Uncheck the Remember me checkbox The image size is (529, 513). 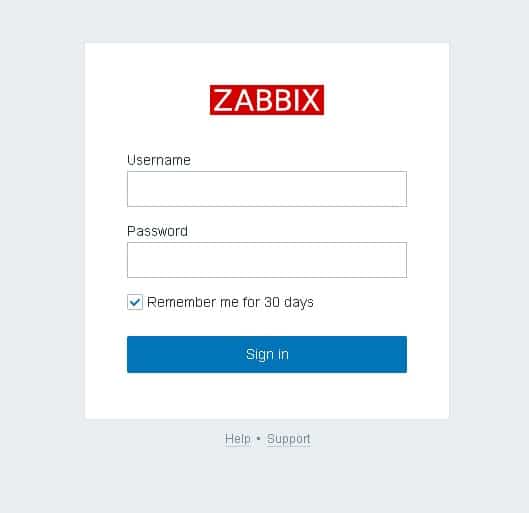(135, 302)
